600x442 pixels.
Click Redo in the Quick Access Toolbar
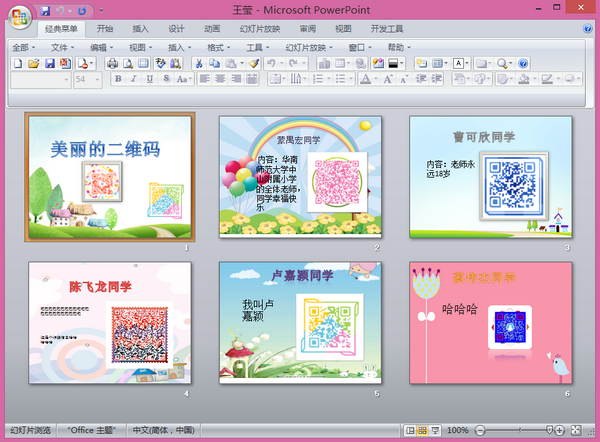click(x=82, y=11)
